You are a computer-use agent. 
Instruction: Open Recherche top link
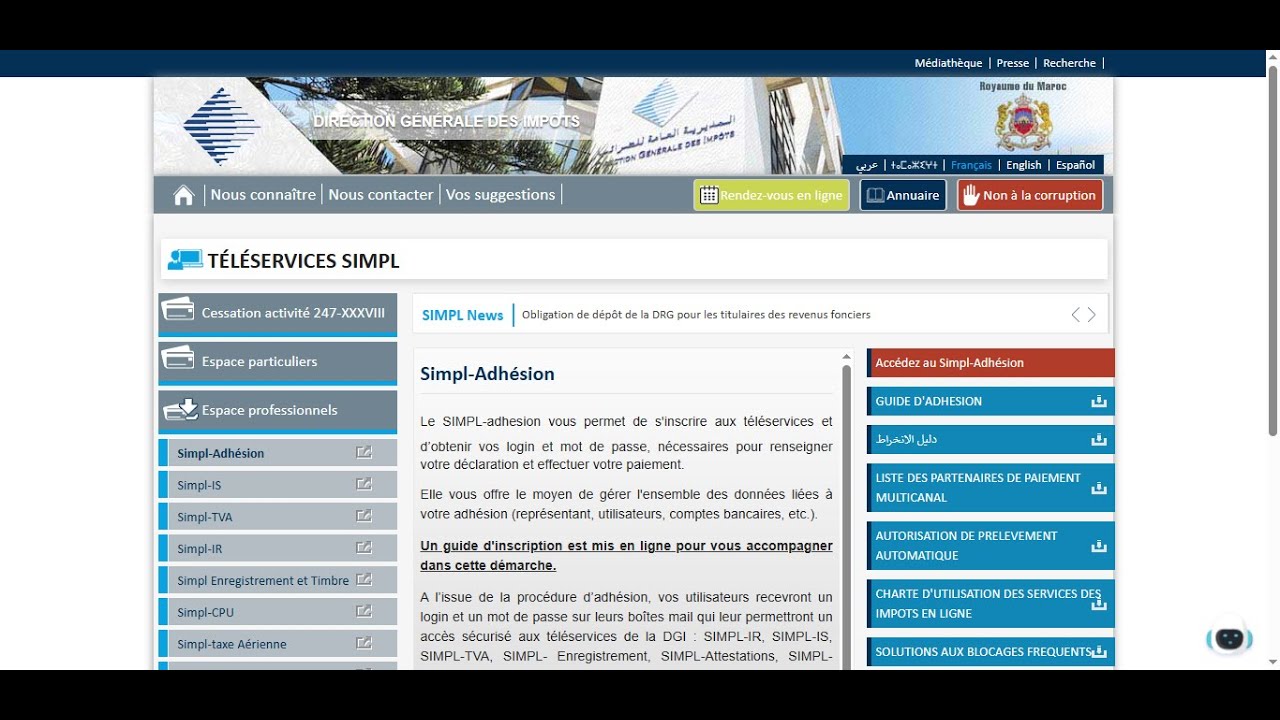(x=1070, y=63)
